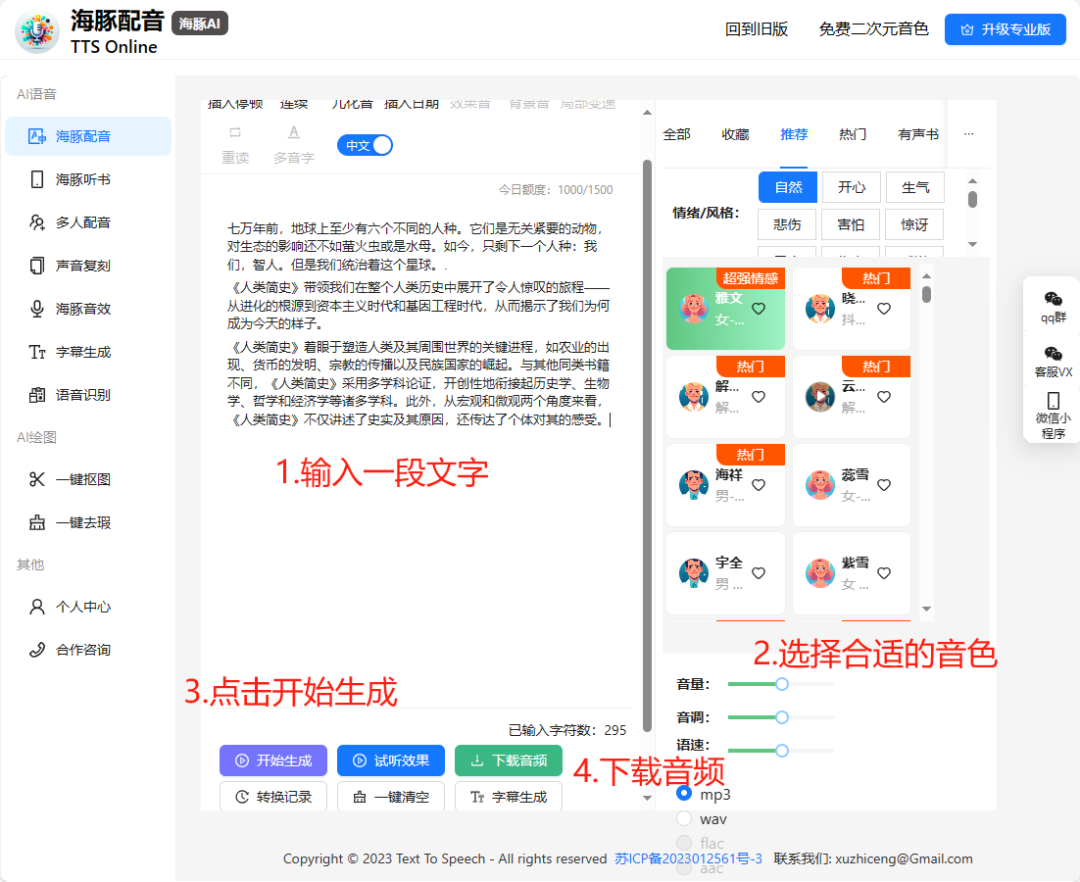
Task: Open the qq群 WeChat-style icon
Action: point(1052,299)
